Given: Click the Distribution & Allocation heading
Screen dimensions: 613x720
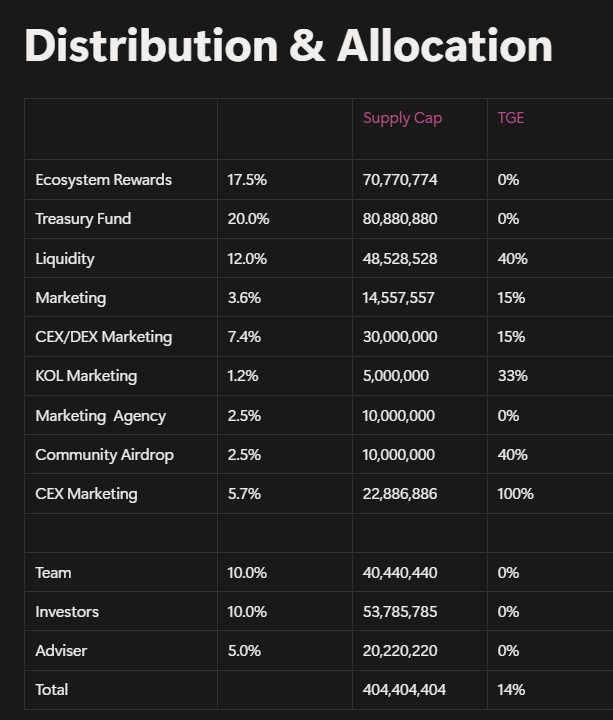Looking at the screenshot, I should [x=288, y=46].
